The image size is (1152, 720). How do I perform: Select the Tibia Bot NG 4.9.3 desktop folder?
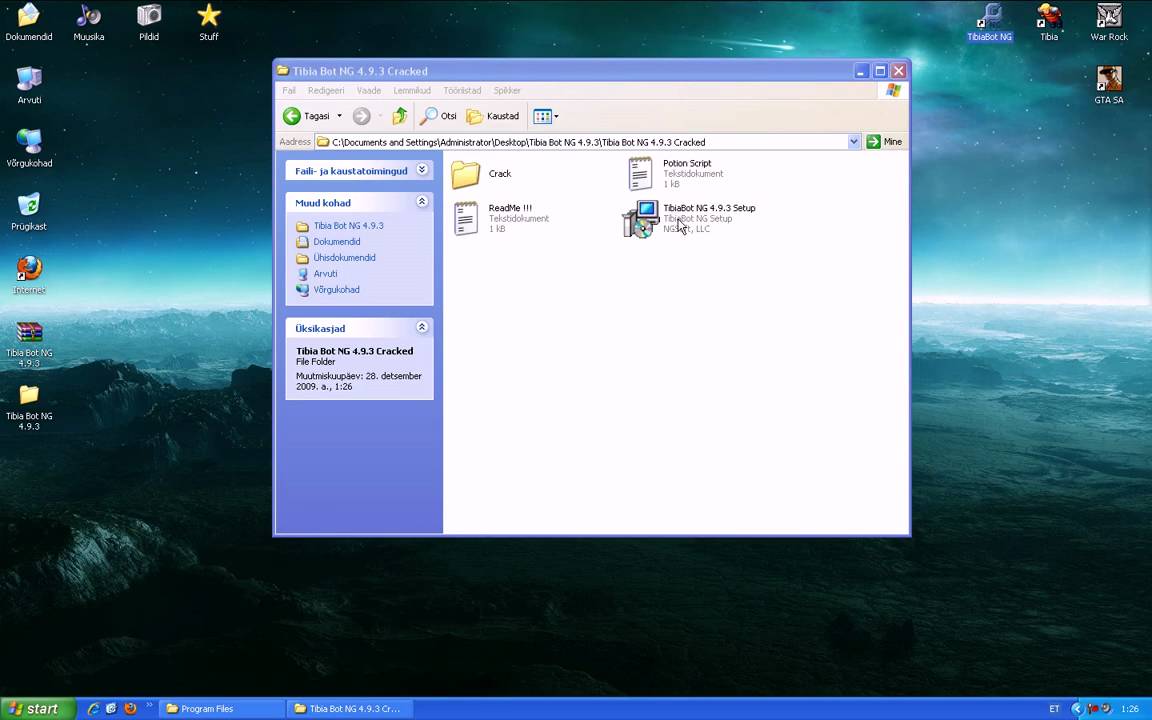[29, 407]
